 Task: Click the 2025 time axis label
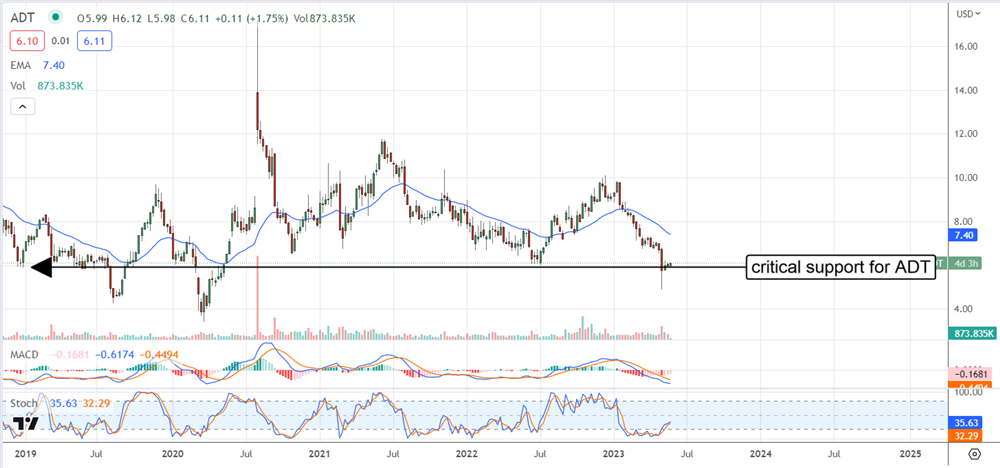[909, 454]
